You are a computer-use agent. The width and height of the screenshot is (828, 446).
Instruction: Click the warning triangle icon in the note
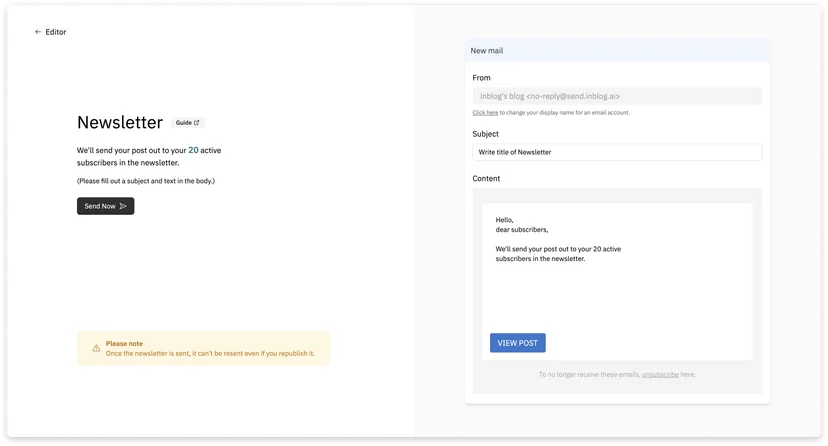tap(96, 348)
